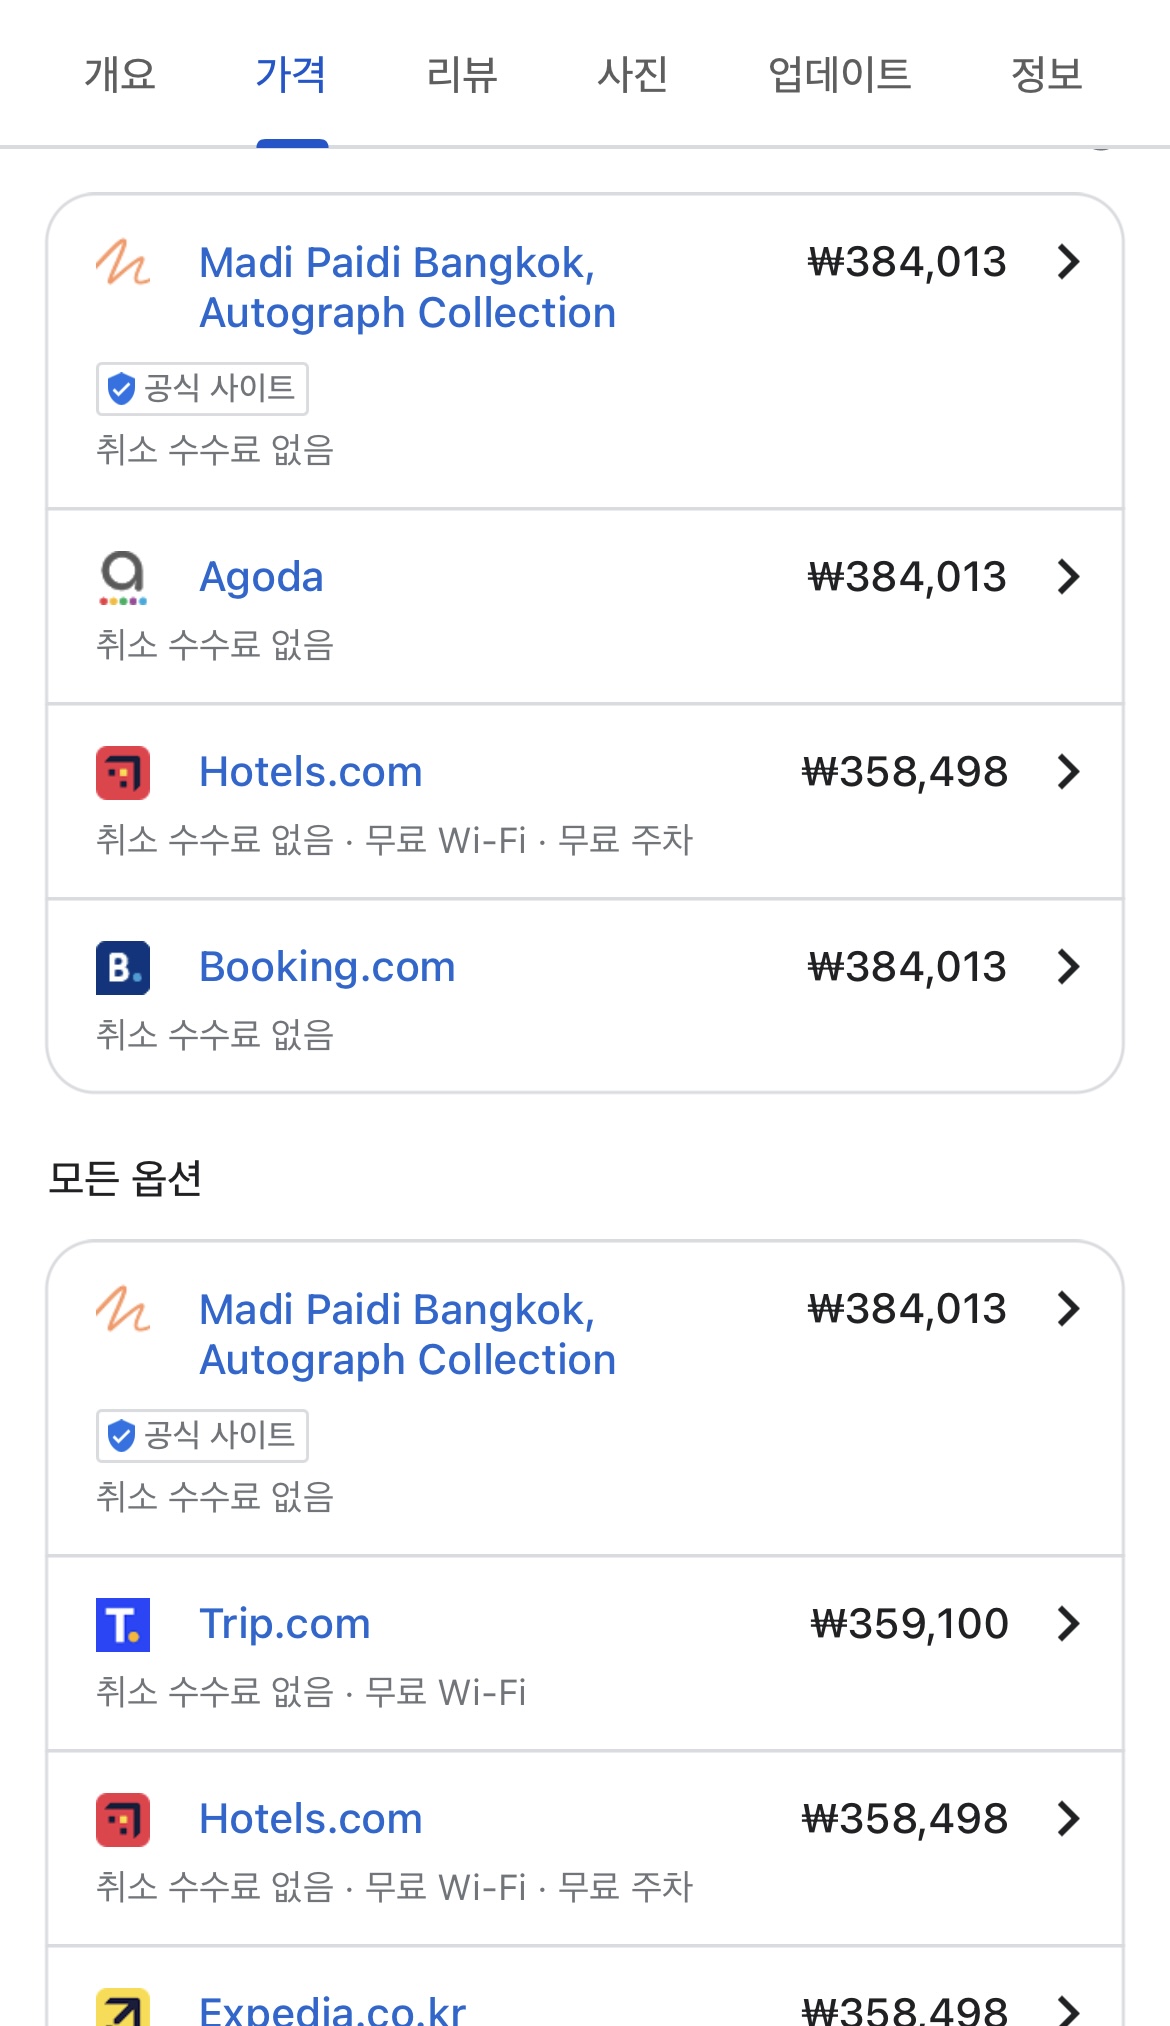This screenshot has width=1170, height=2026.
Task: Expand the Booking.com ₩384,013 chevron
Action: [x=1069, y=967]
